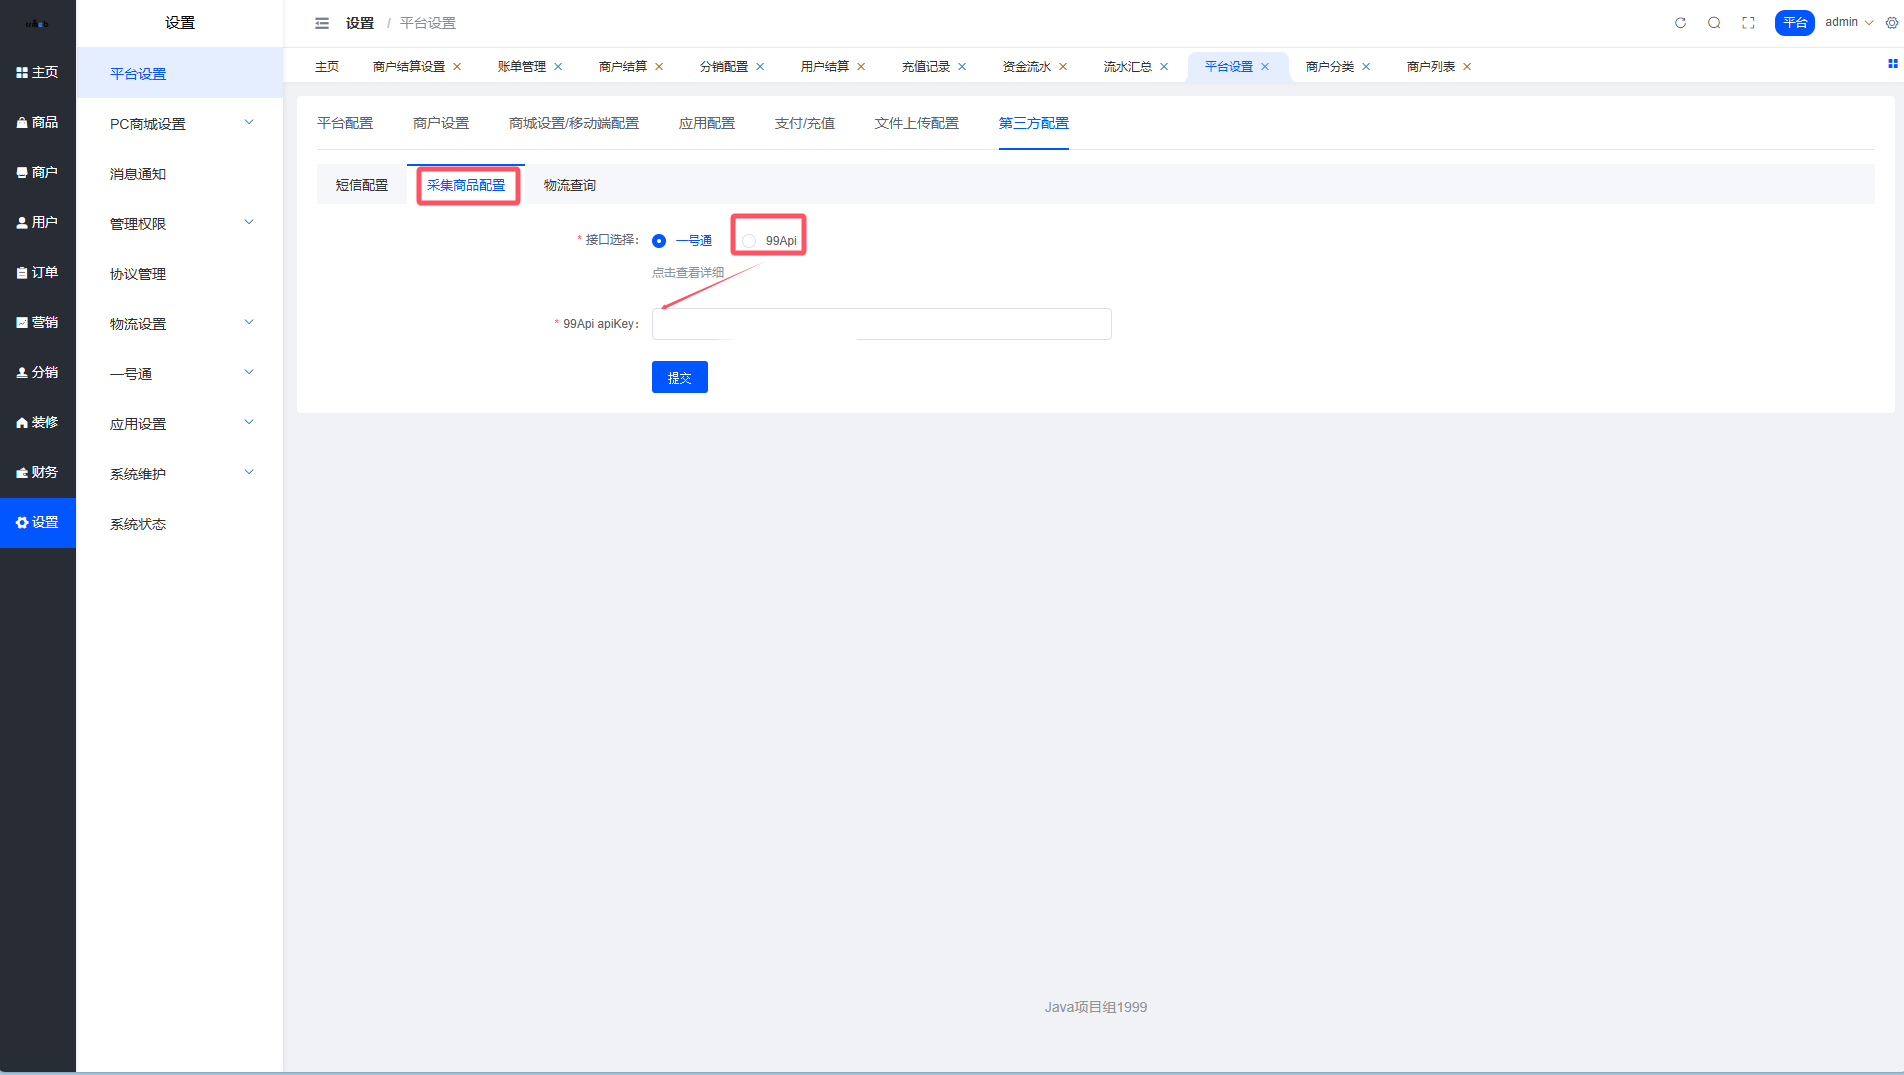Screen dimensions: 1904x1075
Task: Open 财务 in the left sidebar
Action: (x=38, y=472)
